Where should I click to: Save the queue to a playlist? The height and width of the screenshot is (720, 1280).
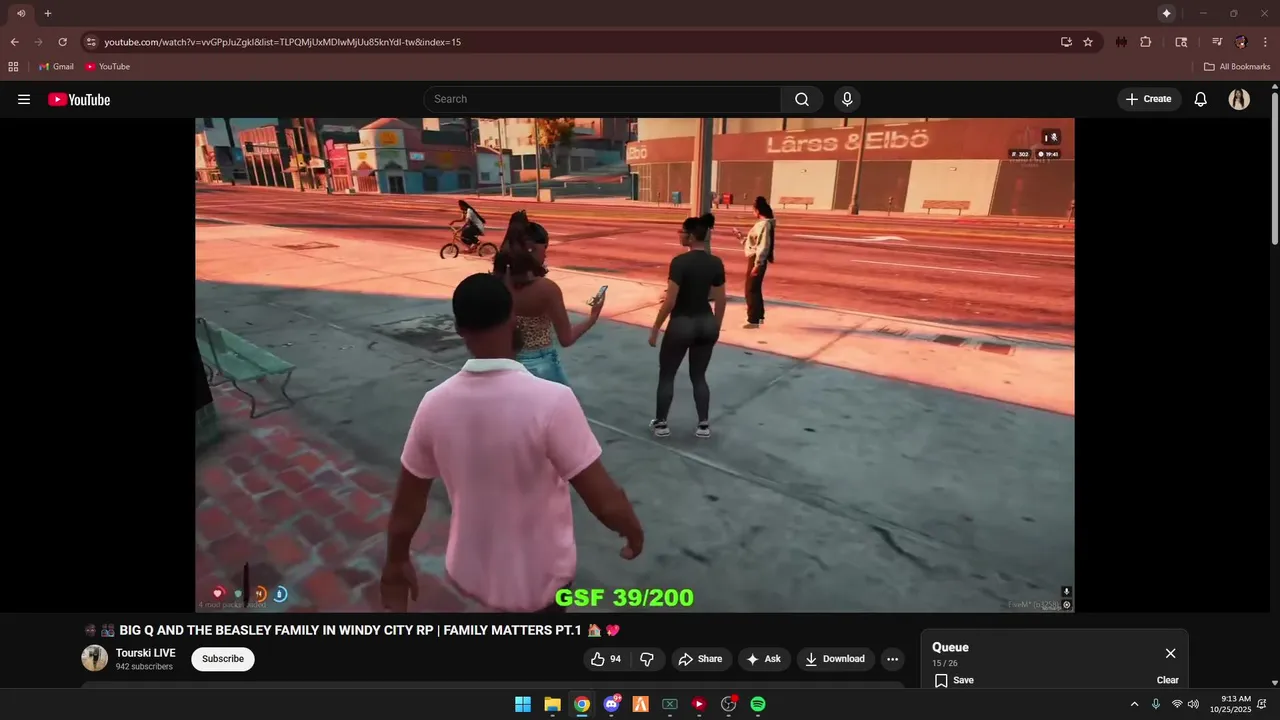(x=954, y=680)
